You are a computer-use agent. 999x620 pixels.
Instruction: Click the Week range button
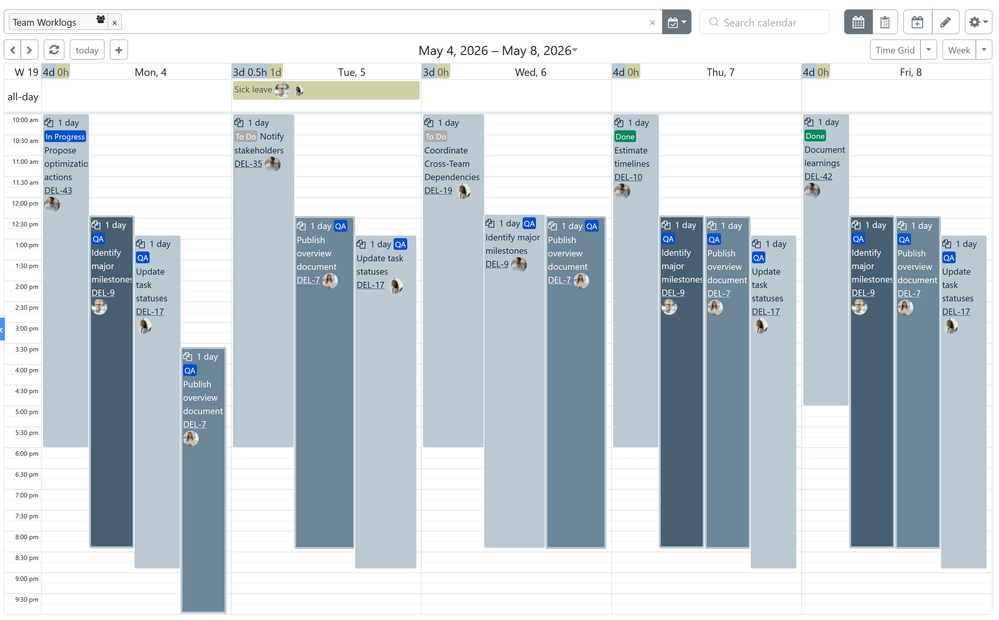coord(959,50)
